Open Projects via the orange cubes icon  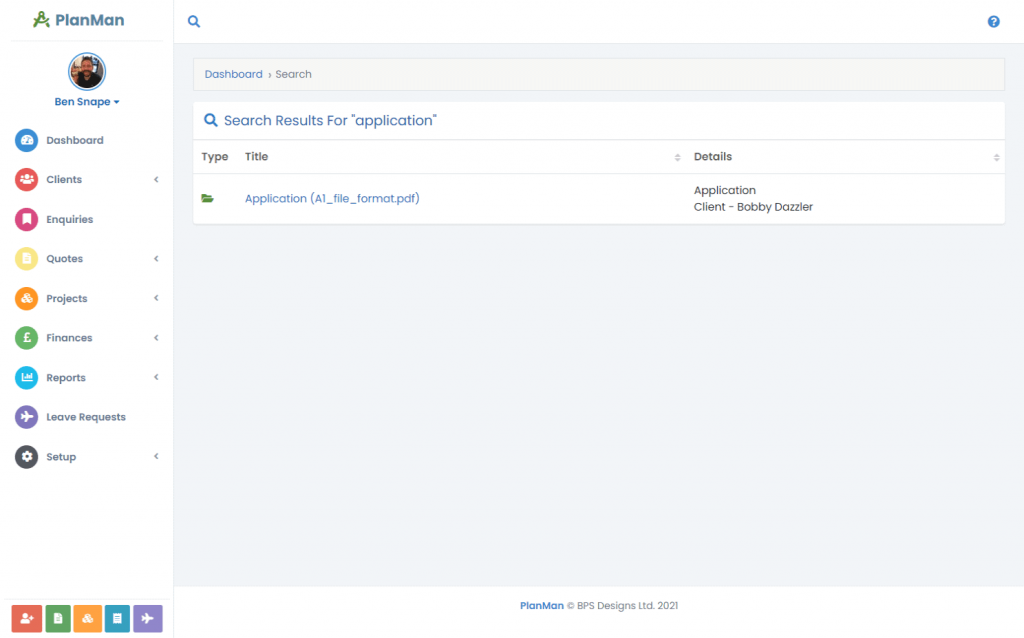click(x=27, y=298)
